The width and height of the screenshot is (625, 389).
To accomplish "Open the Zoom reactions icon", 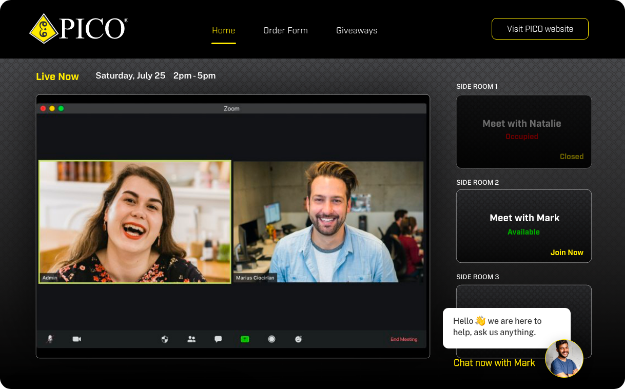I will point(298,339).
